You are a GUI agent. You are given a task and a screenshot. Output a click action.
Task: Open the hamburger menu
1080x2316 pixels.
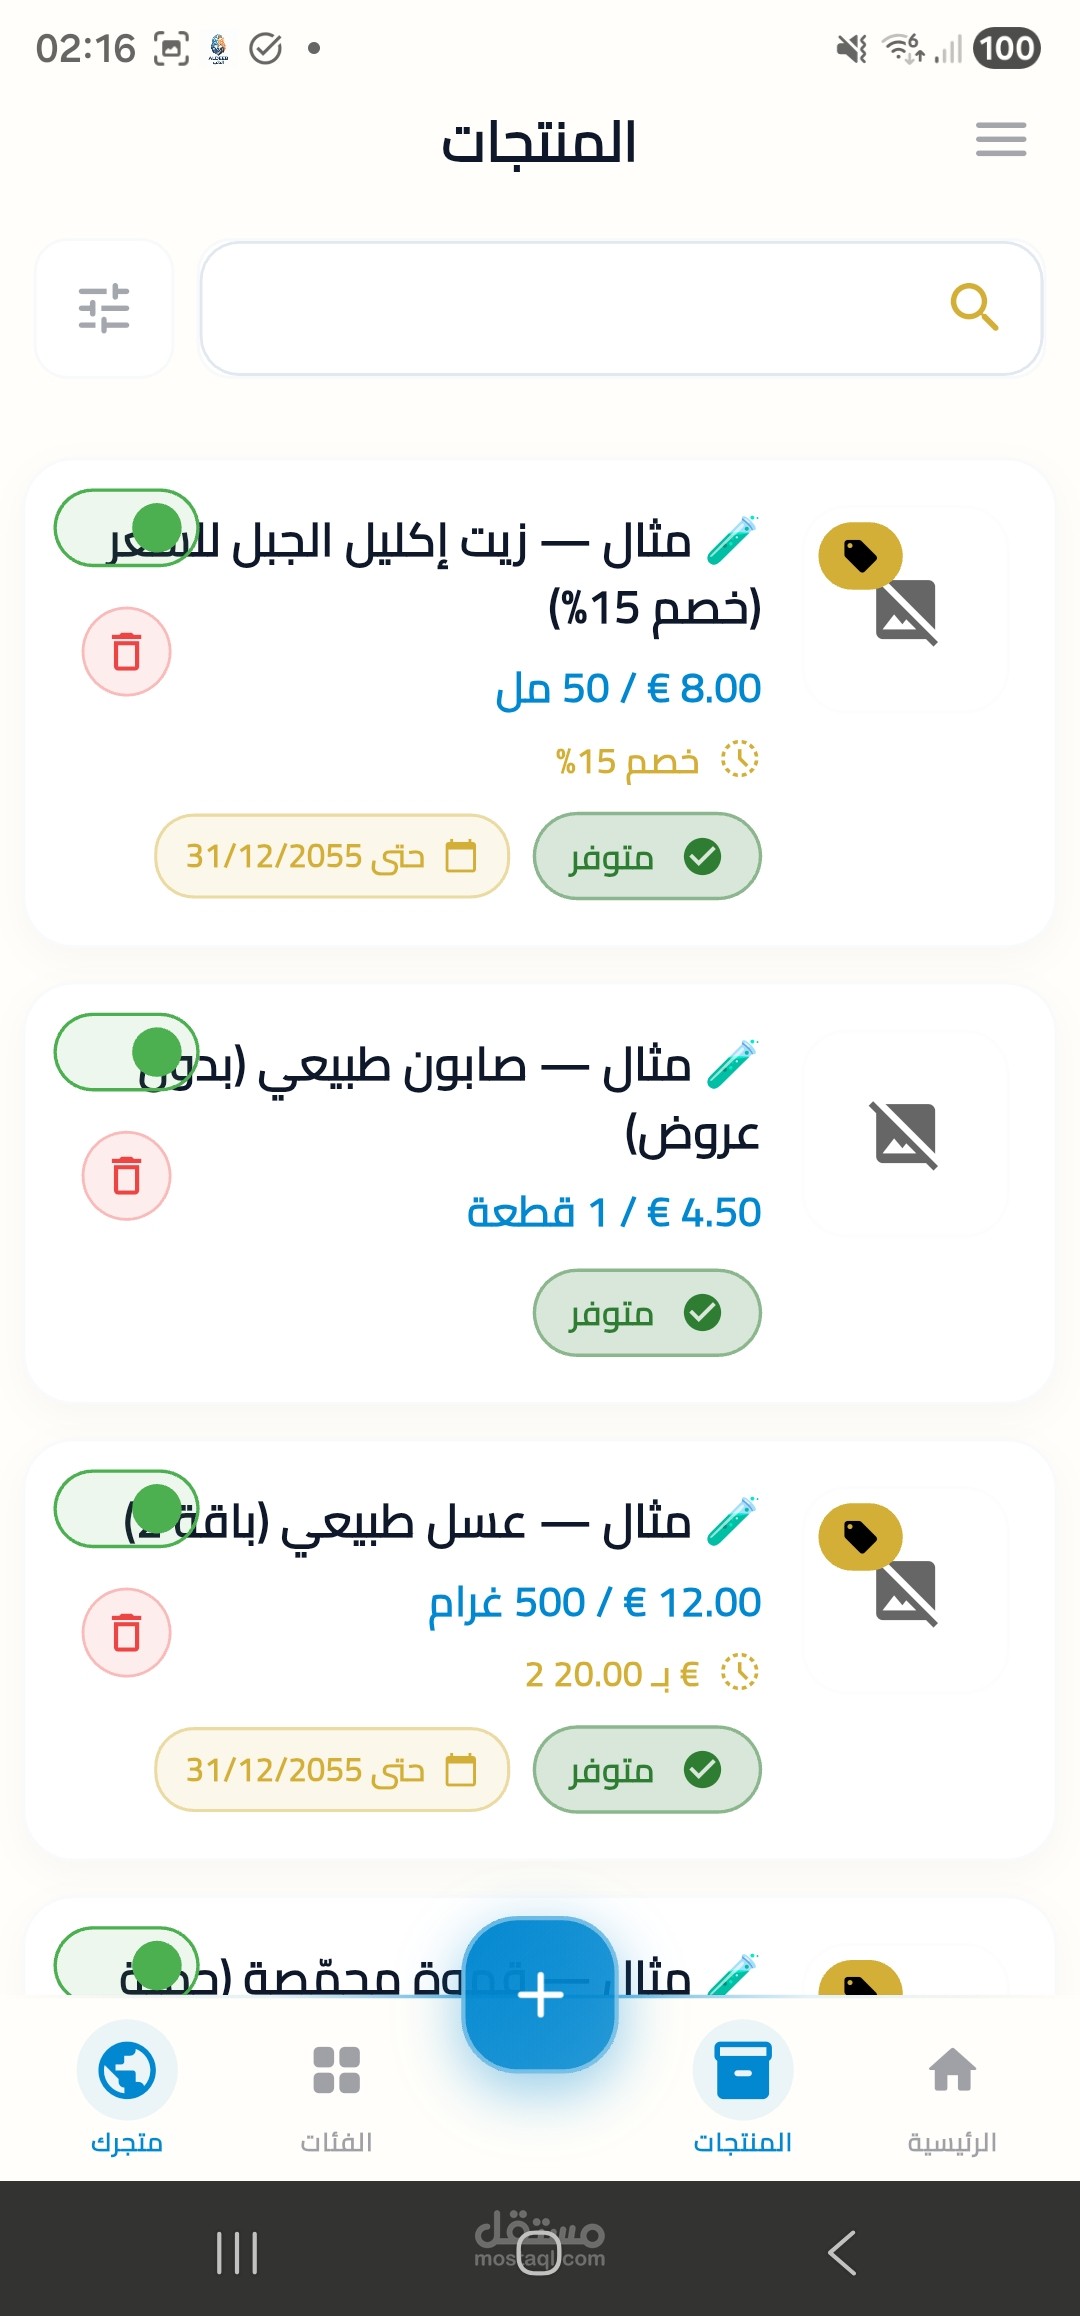click(x=1001, y=140)
